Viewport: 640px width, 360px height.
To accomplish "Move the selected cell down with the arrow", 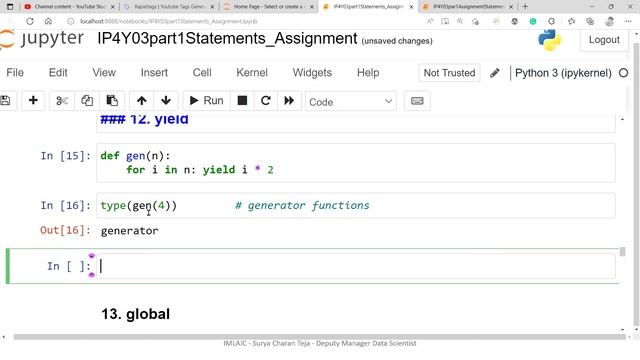I will [166, 101].
